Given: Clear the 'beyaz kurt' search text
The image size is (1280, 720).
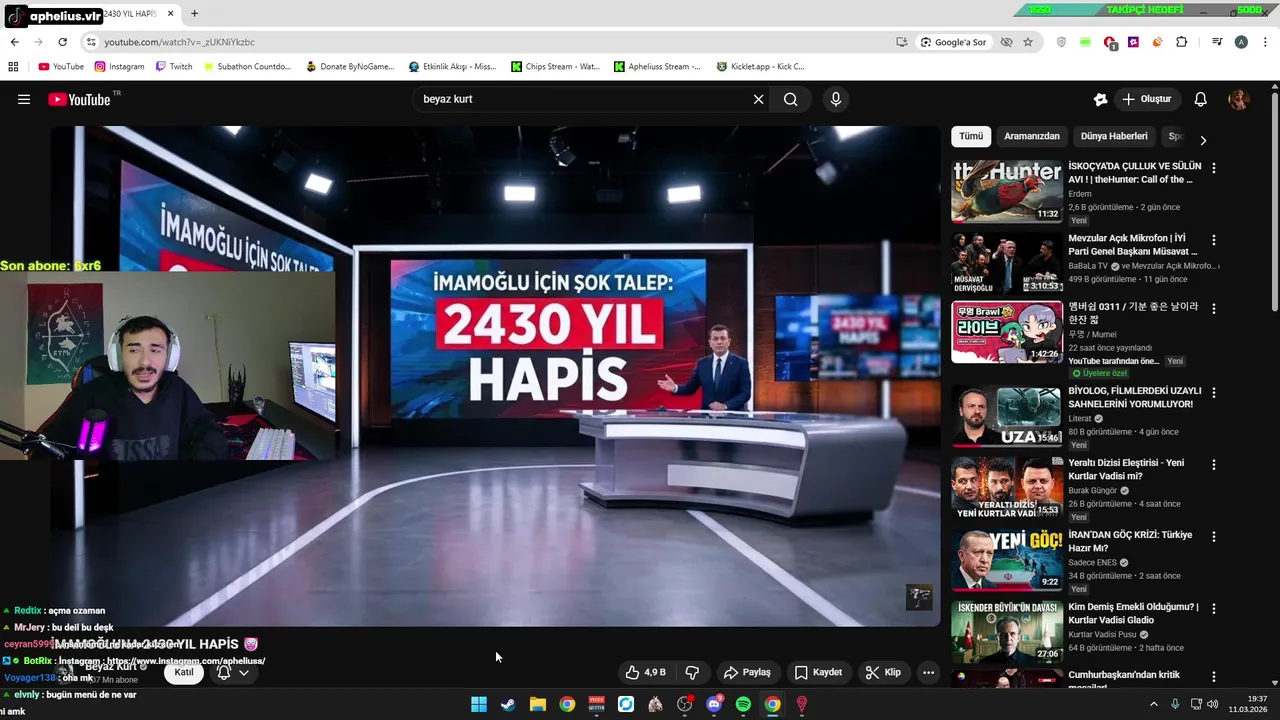Looking at the screenshot, I should click(x=758, y=99).
